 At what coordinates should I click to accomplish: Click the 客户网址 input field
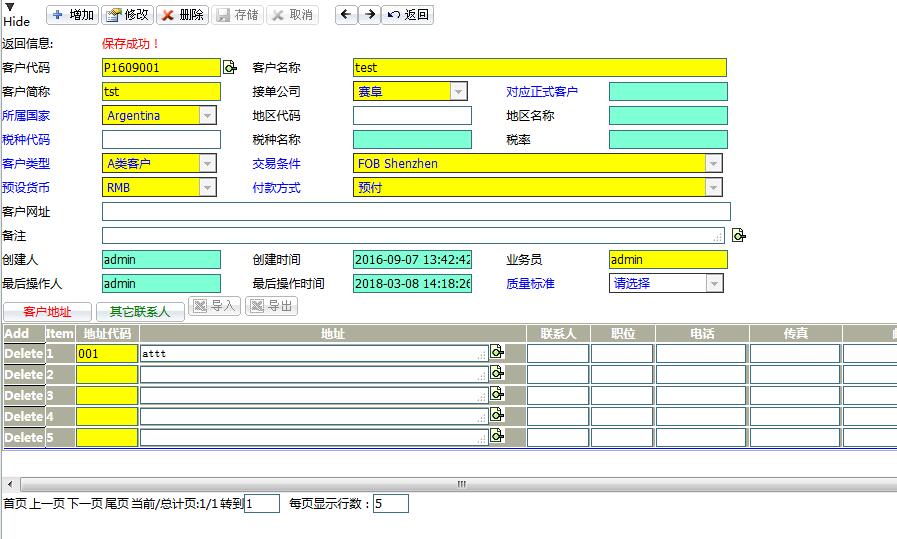[416, 212]
